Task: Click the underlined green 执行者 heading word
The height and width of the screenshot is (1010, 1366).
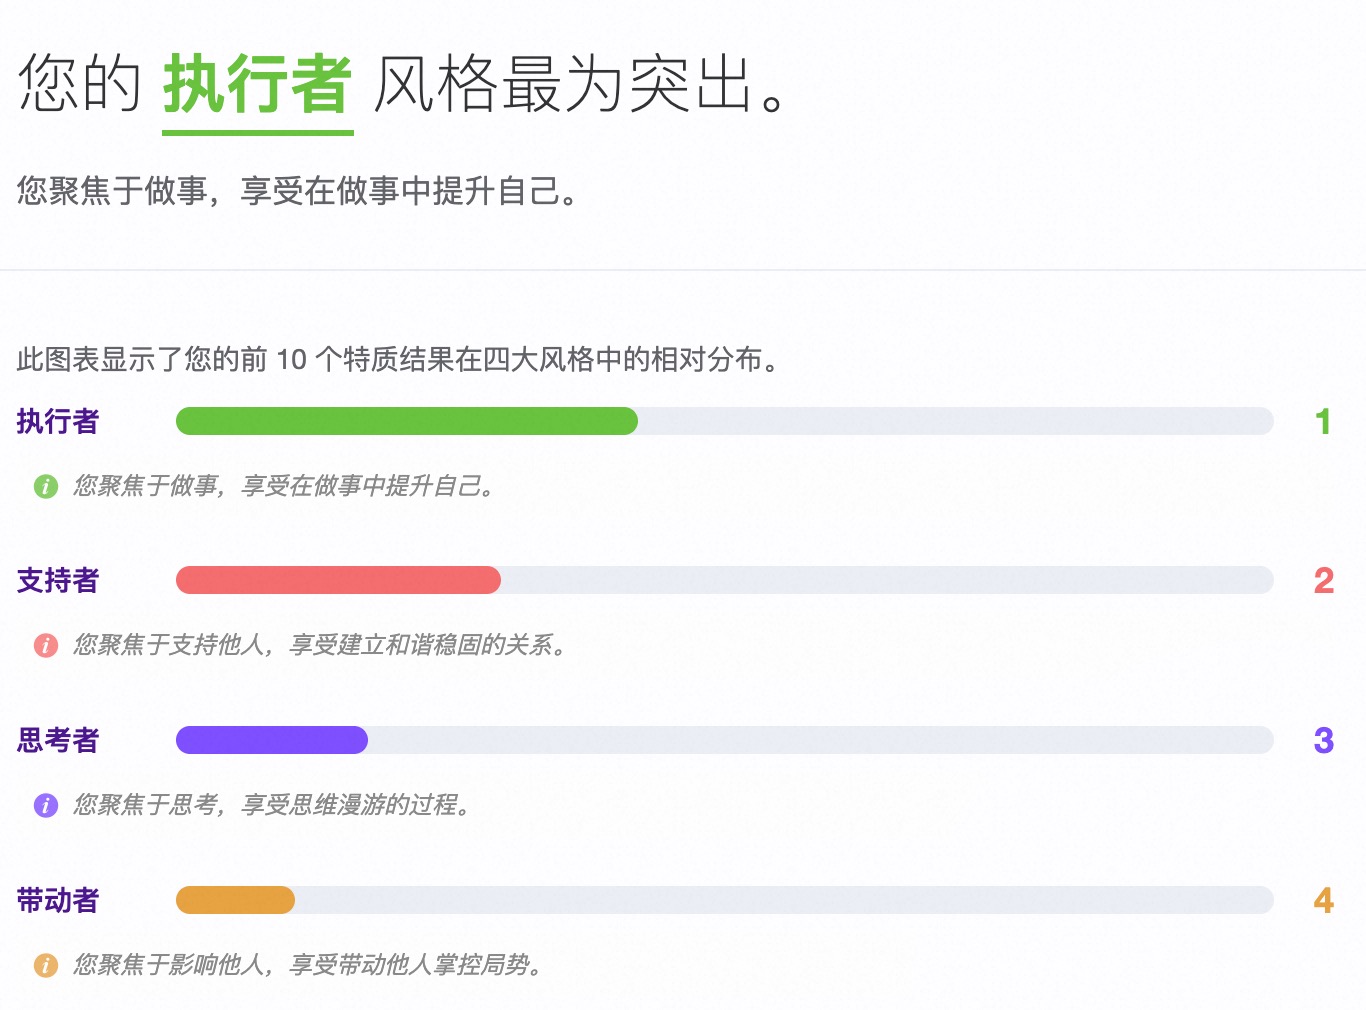Action: point(258,85)
